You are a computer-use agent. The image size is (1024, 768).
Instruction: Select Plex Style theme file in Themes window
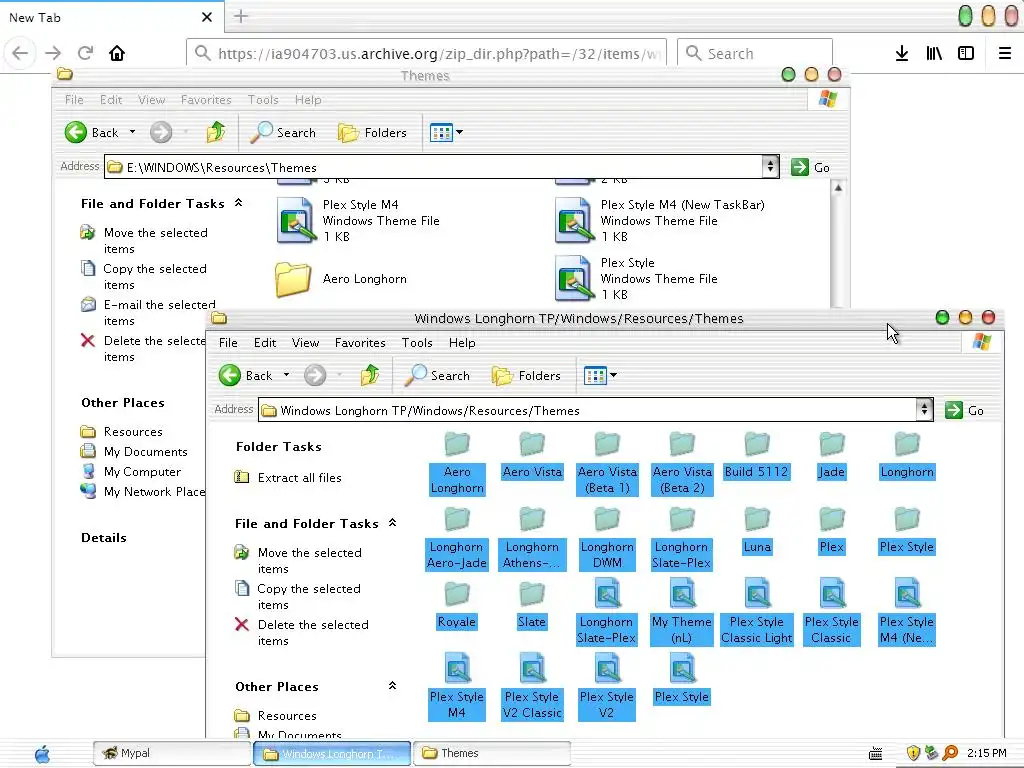click(636, 279)
